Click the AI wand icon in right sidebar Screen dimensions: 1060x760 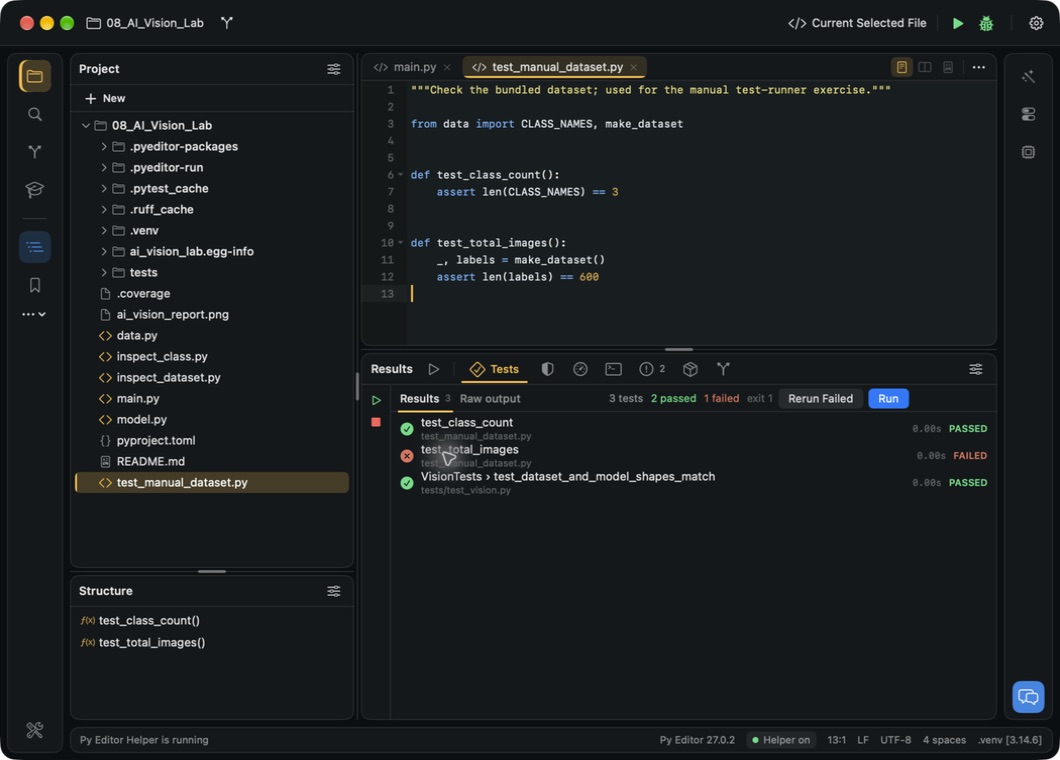pos(1028,76)
